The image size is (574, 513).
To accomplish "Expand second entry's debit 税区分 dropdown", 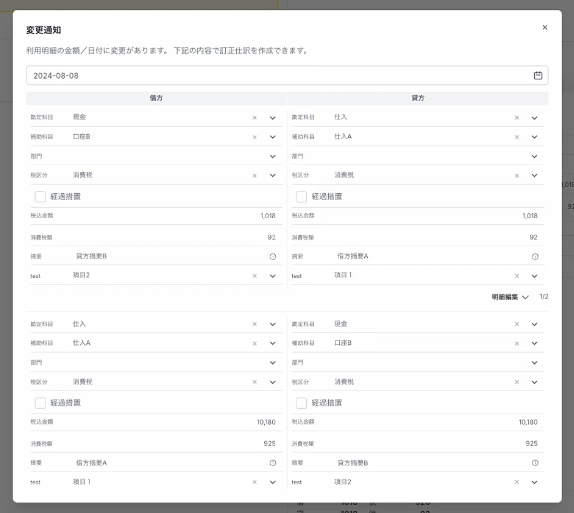I will click(x=273, y=382).
